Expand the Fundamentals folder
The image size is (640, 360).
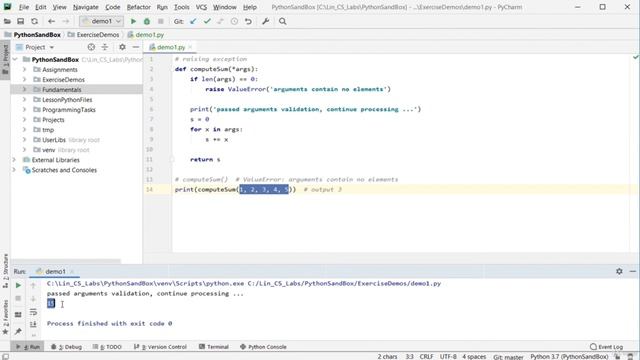click(24, 89)
